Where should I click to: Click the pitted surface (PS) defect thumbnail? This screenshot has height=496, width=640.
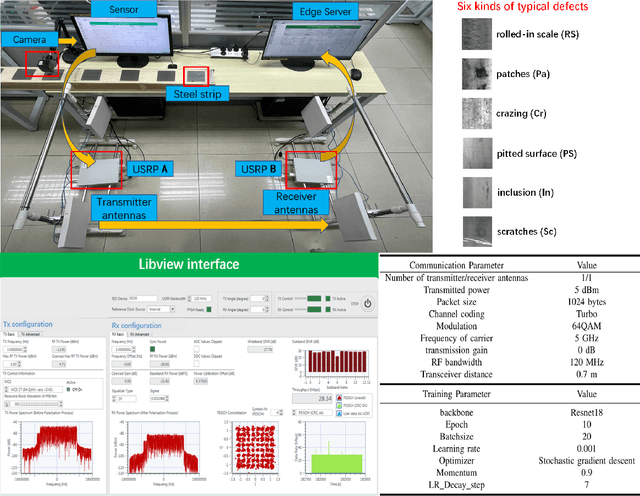tap(478, 153)
